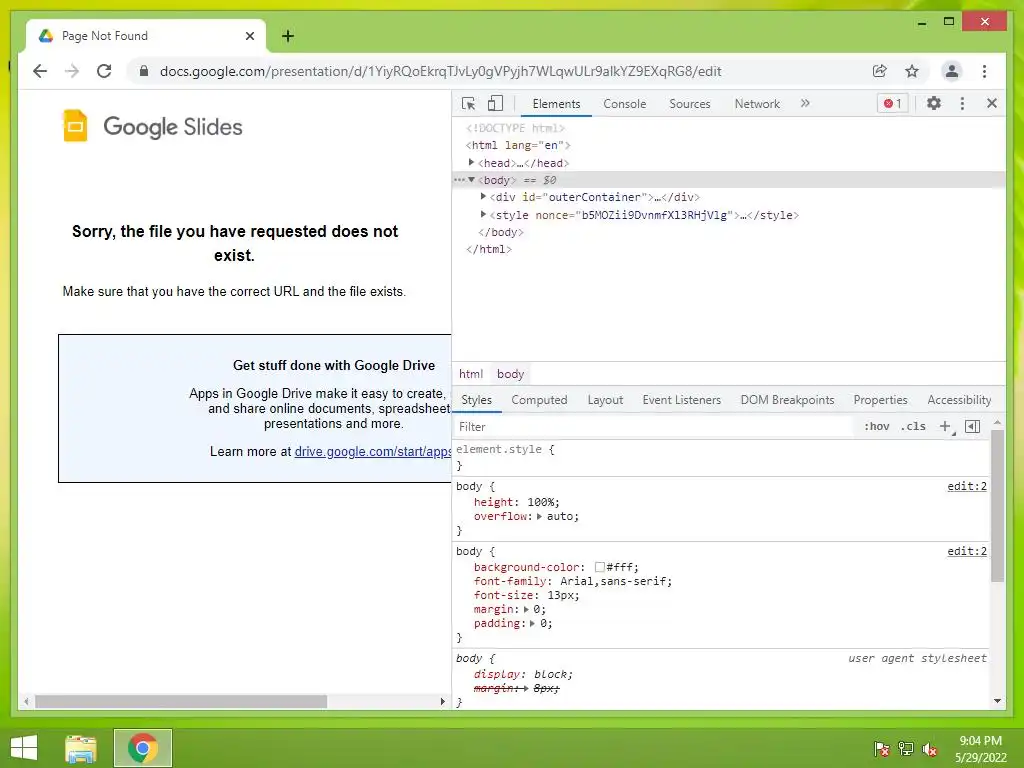The height and width of the screenshot is (768, 1024).
Task: Open the Windows Start button
Action: pyautogui.click(x=24, y=748)
